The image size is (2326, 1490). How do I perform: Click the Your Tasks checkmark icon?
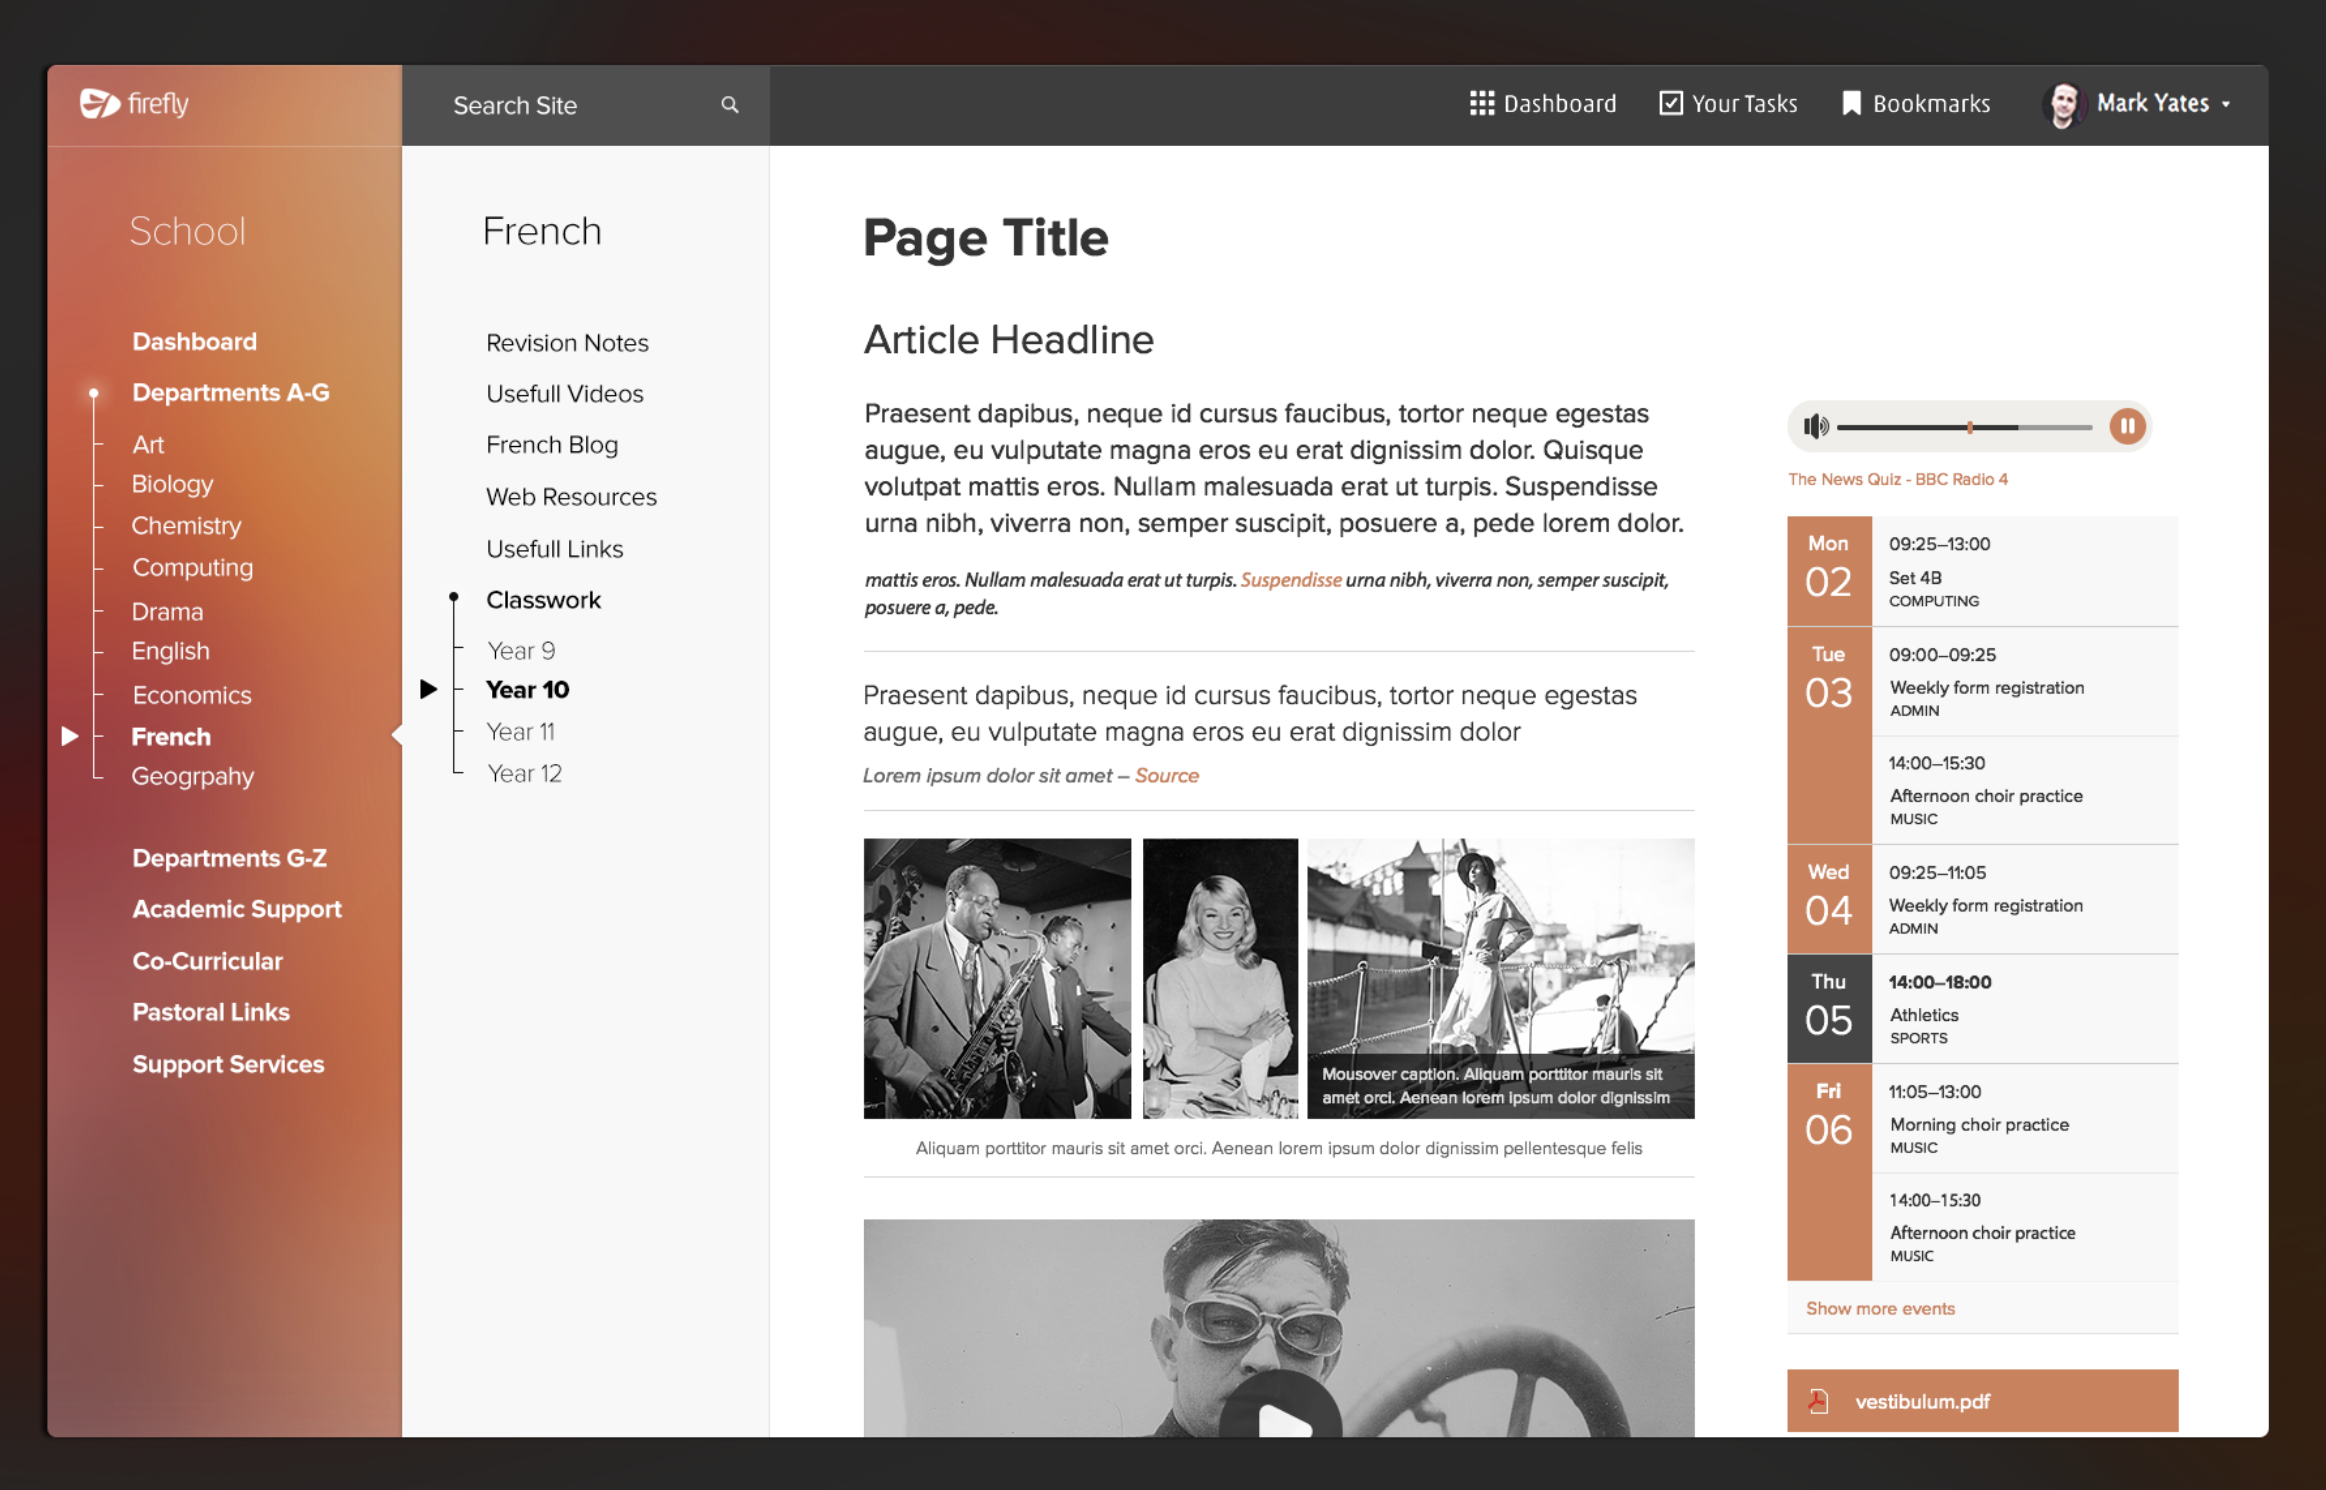[x=1670, y=103]
